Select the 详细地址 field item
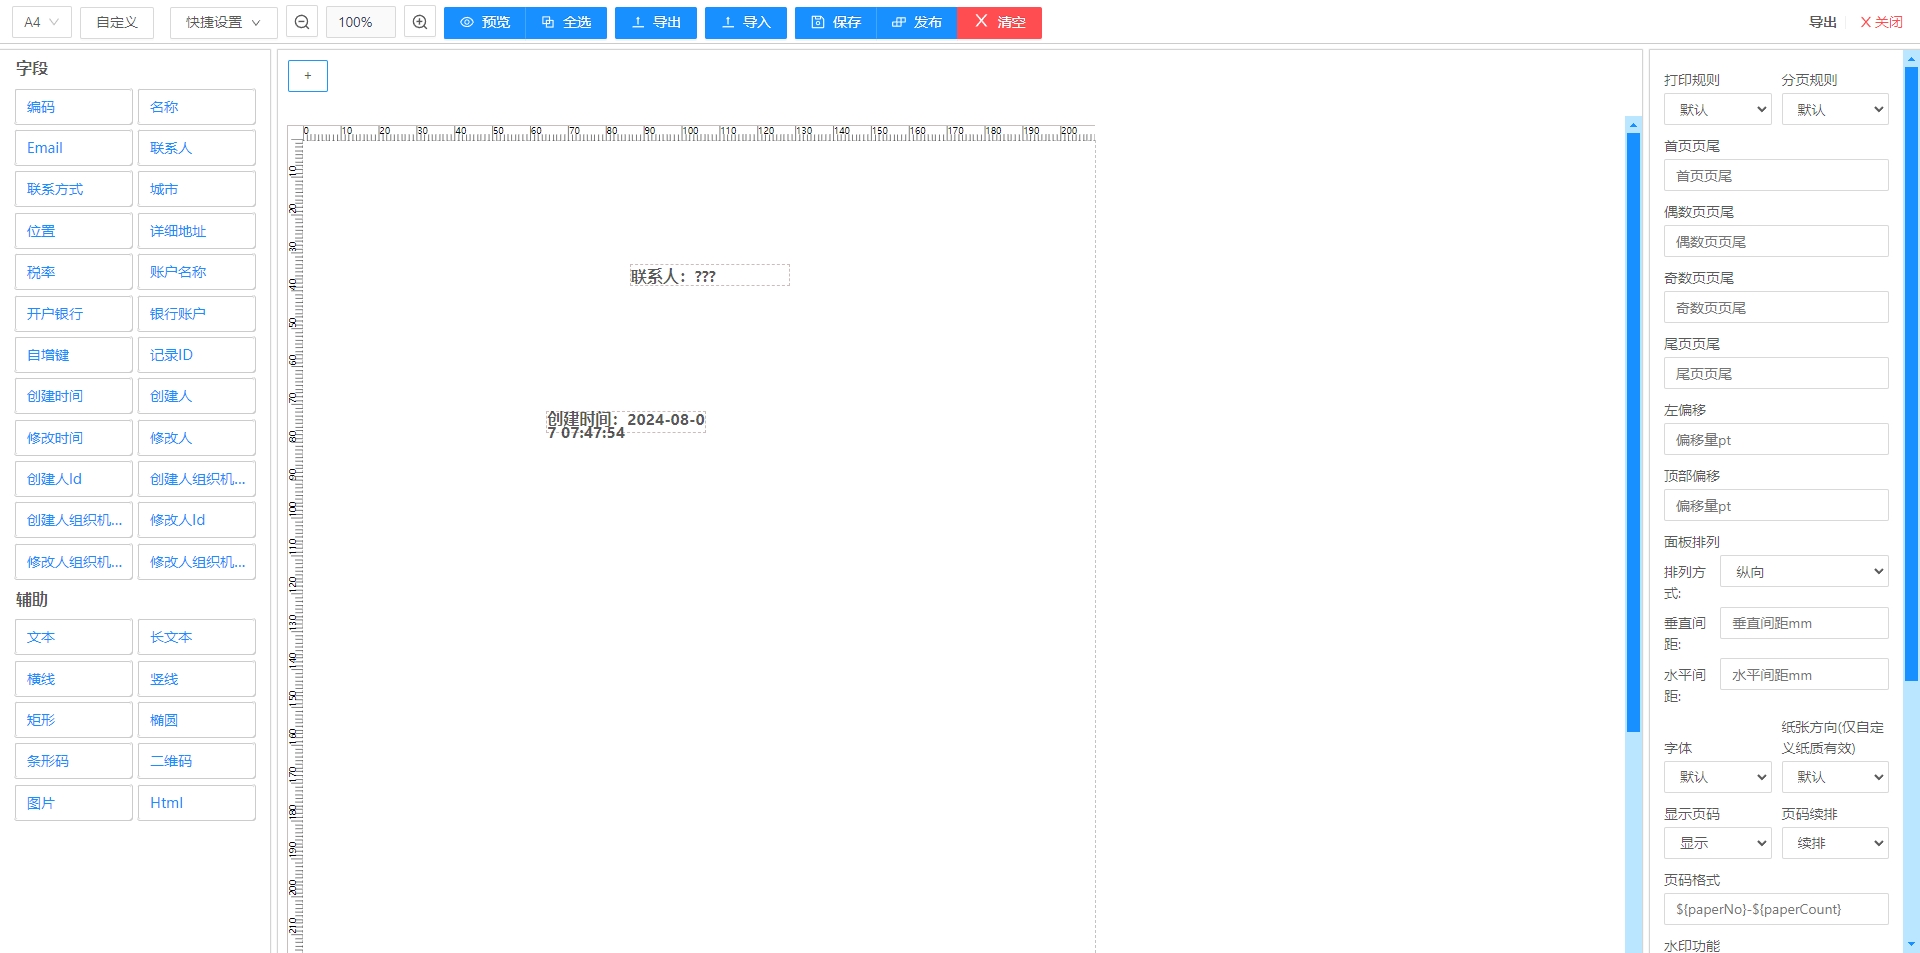1920x953 pixels. 197,231
